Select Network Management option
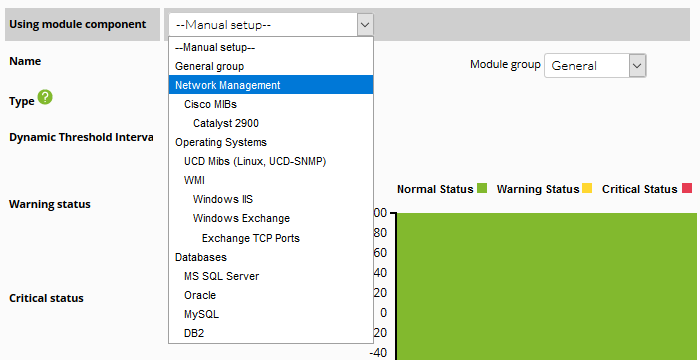Image resolution: width=700 pixels, height=360 pixels. [x=271, y=85]
